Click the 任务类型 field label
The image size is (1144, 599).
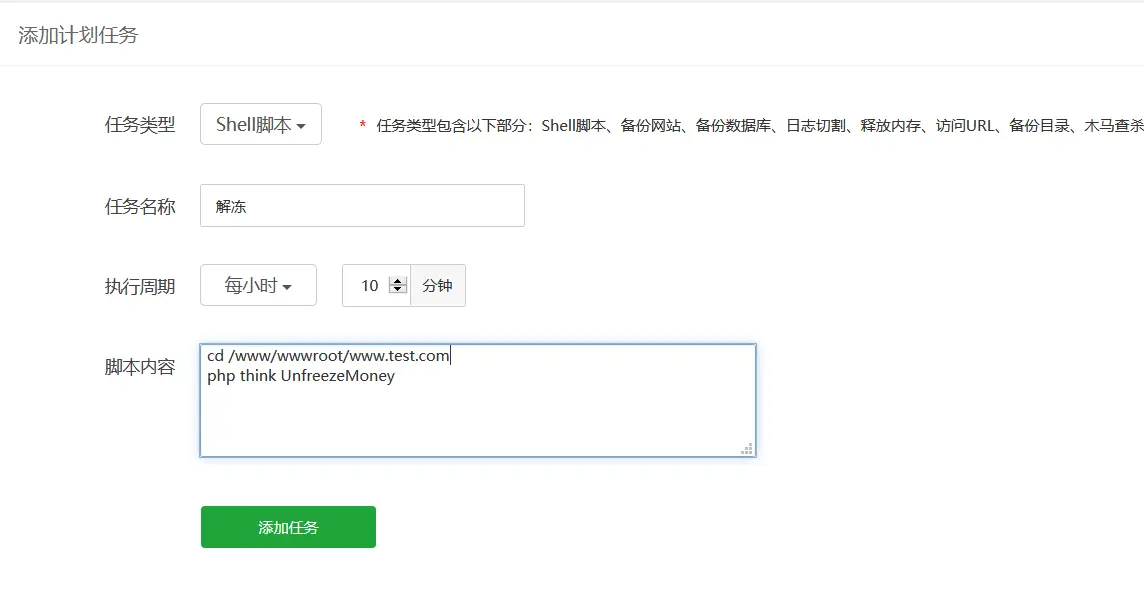140,124
